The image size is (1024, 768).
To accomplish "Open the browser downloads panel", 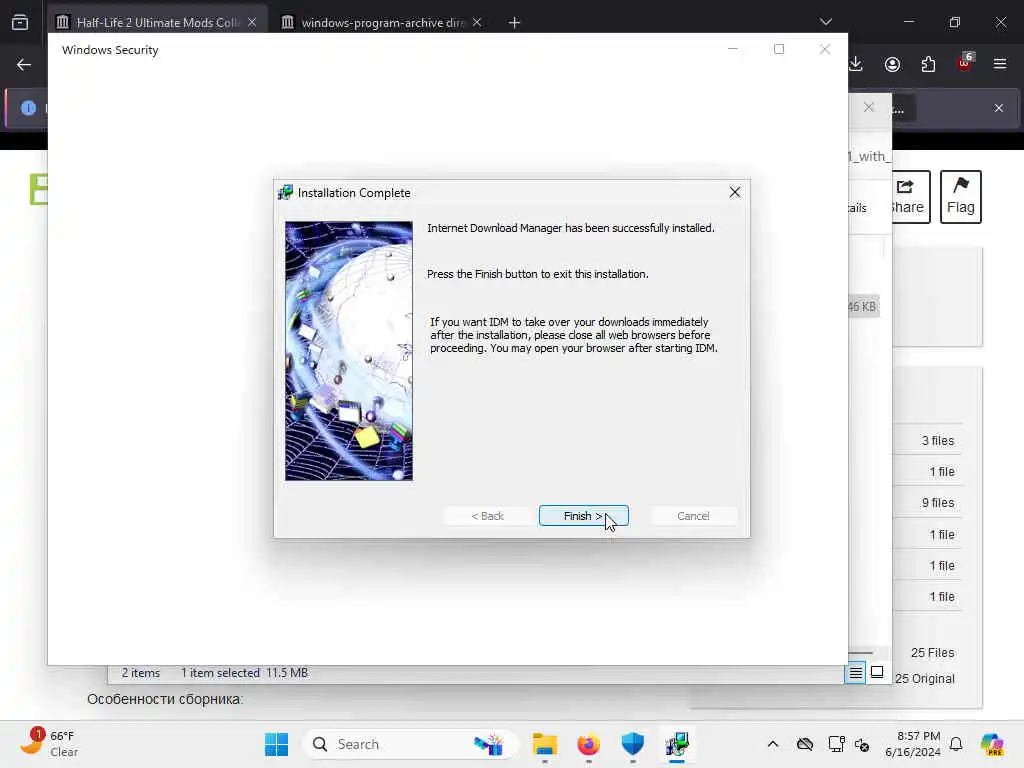I will point(856,64).
